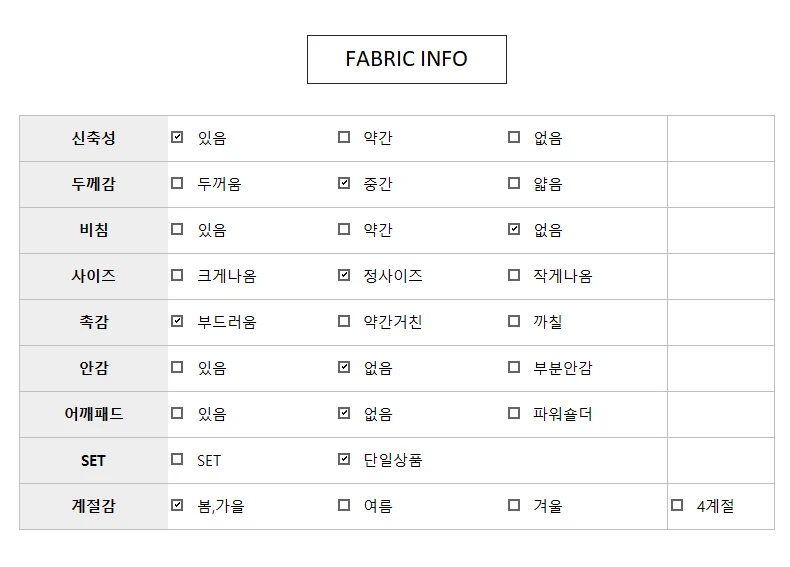Check the 4계절 checkbox

[677, 505]
